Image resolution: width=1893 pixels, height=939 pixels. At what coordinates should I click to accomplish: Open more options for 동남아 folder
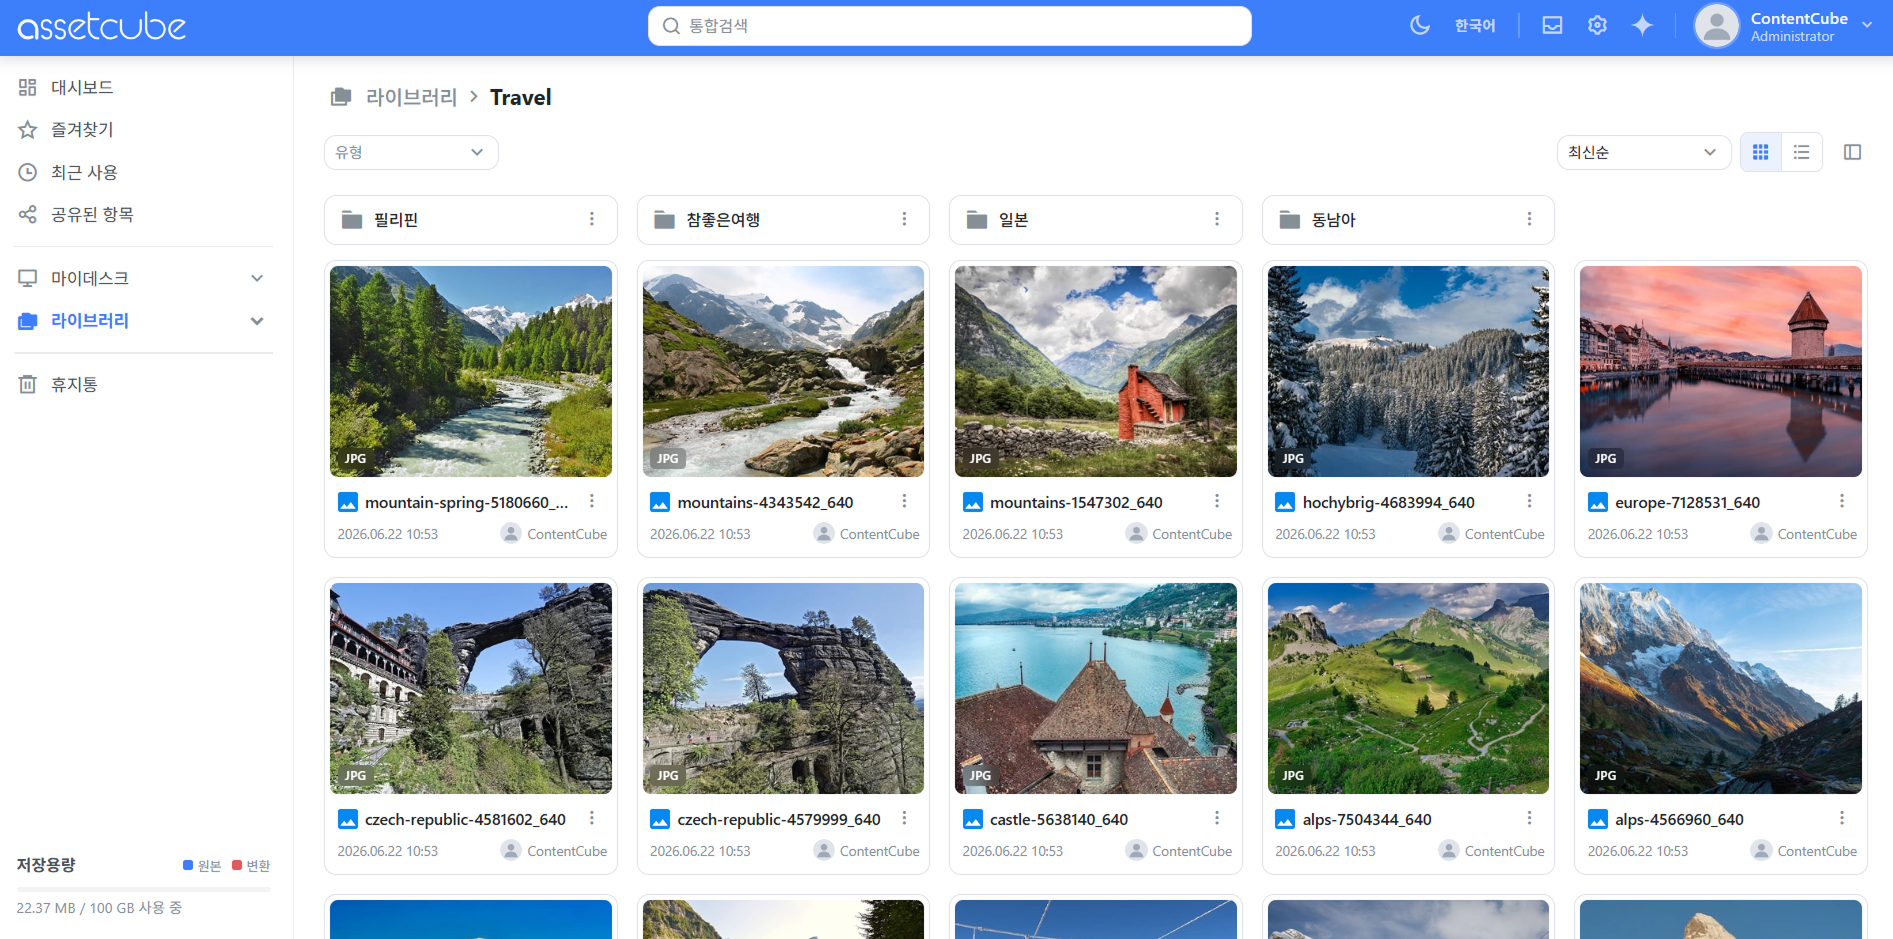tap(1529, 219)
